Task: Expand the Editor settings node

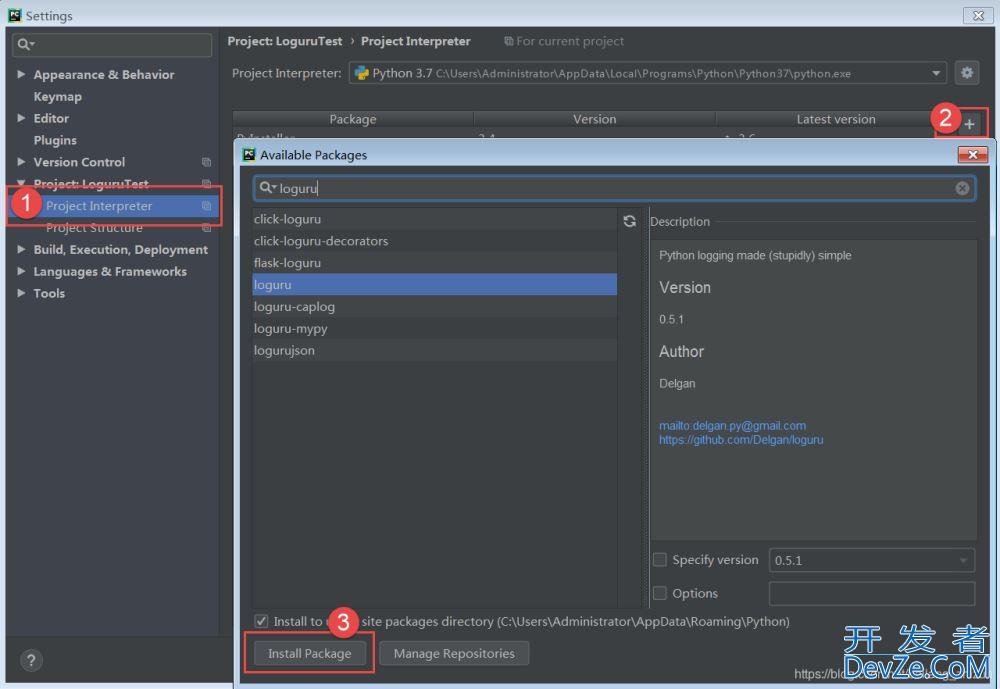Action: [x=21, y=118]
